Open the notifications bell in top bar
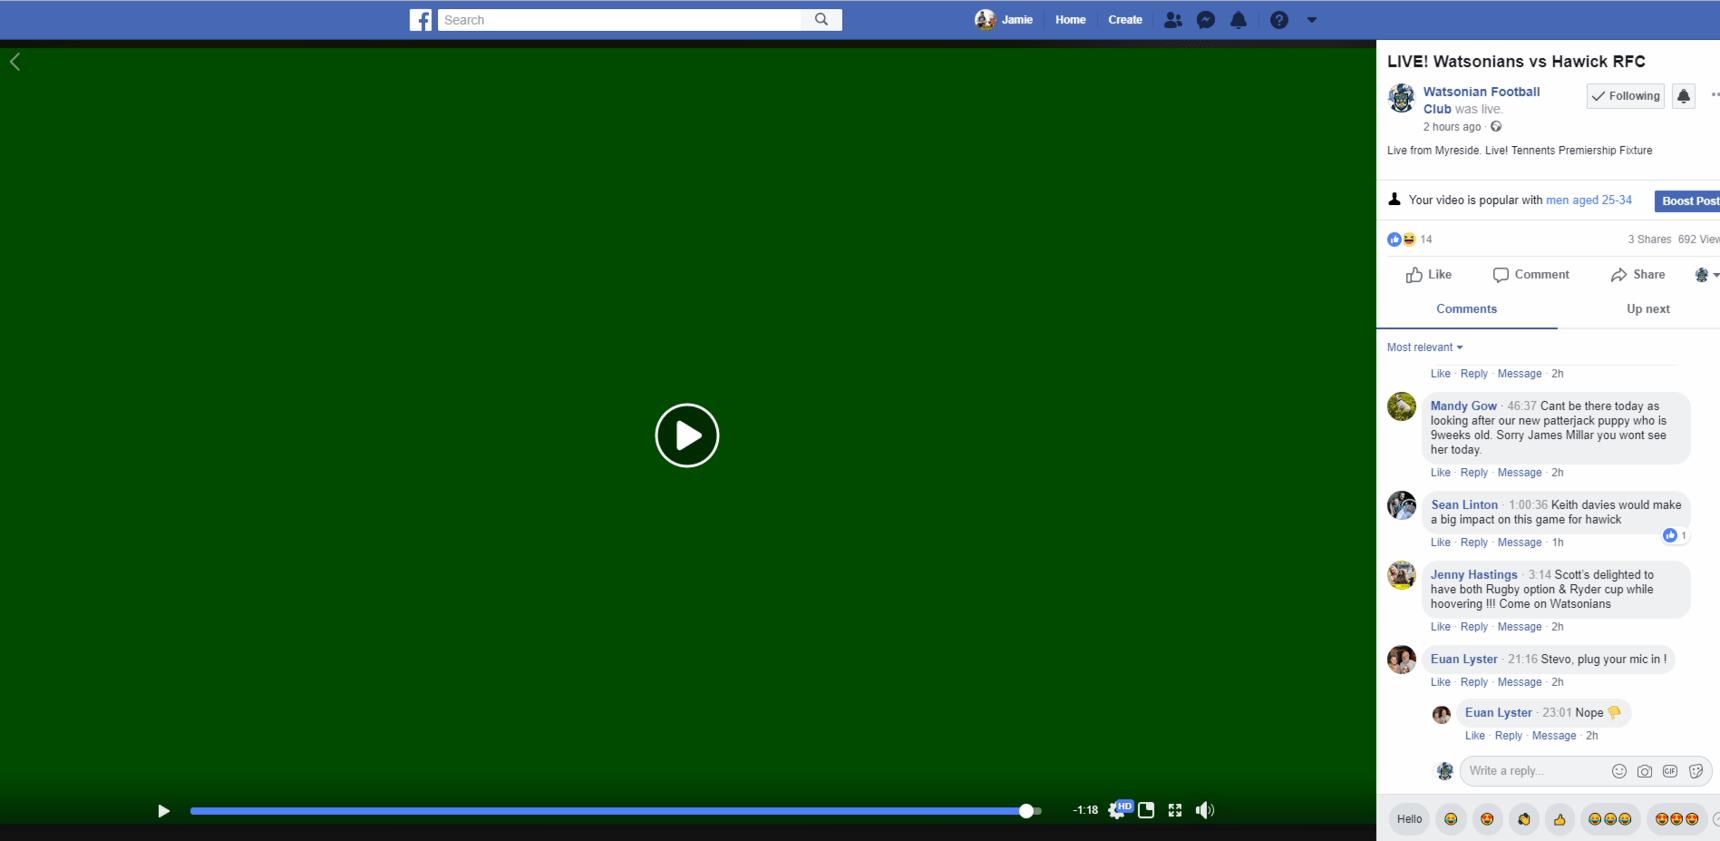 click(1238, 20)
